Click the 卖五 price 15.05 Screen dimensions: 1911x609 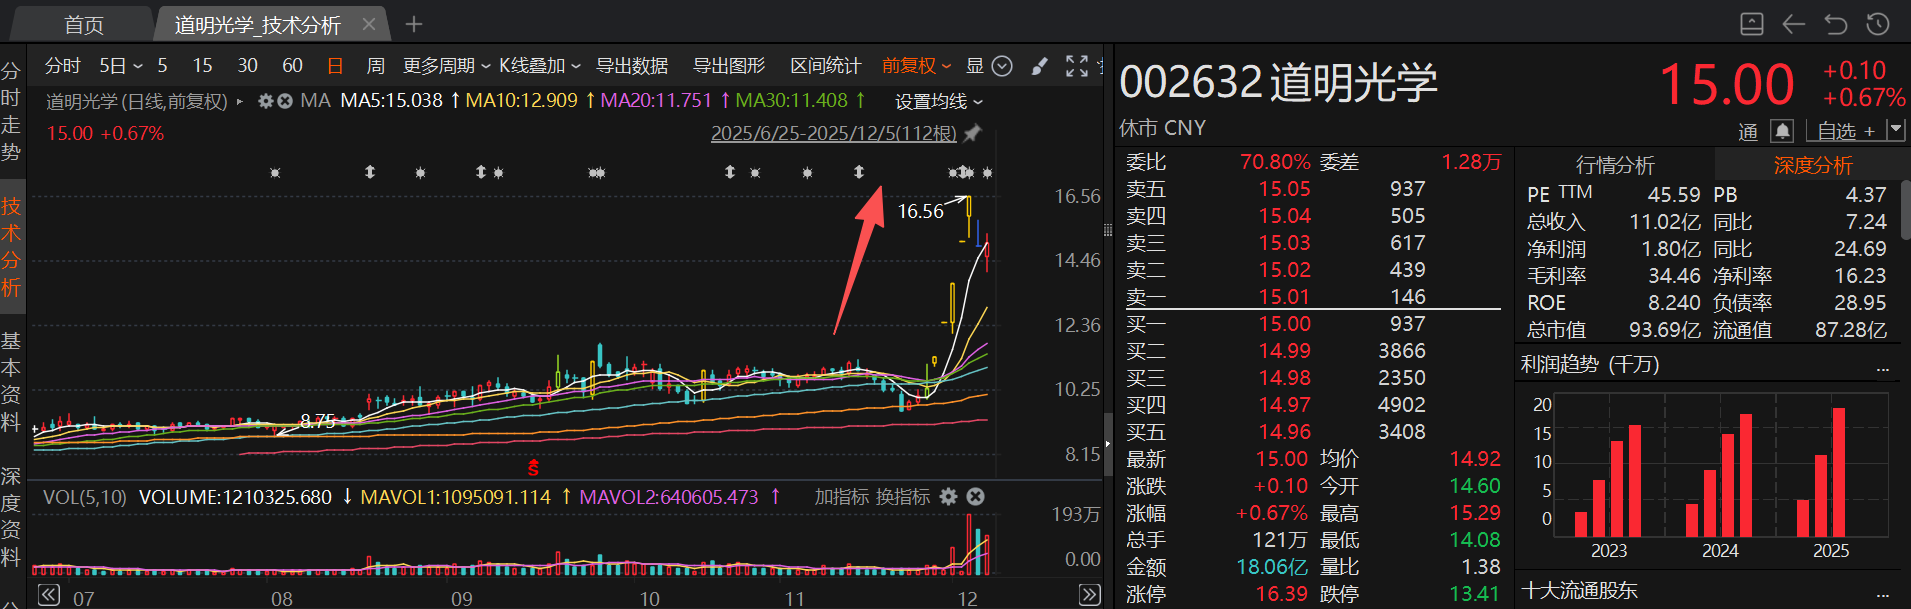coord(1284,189)
